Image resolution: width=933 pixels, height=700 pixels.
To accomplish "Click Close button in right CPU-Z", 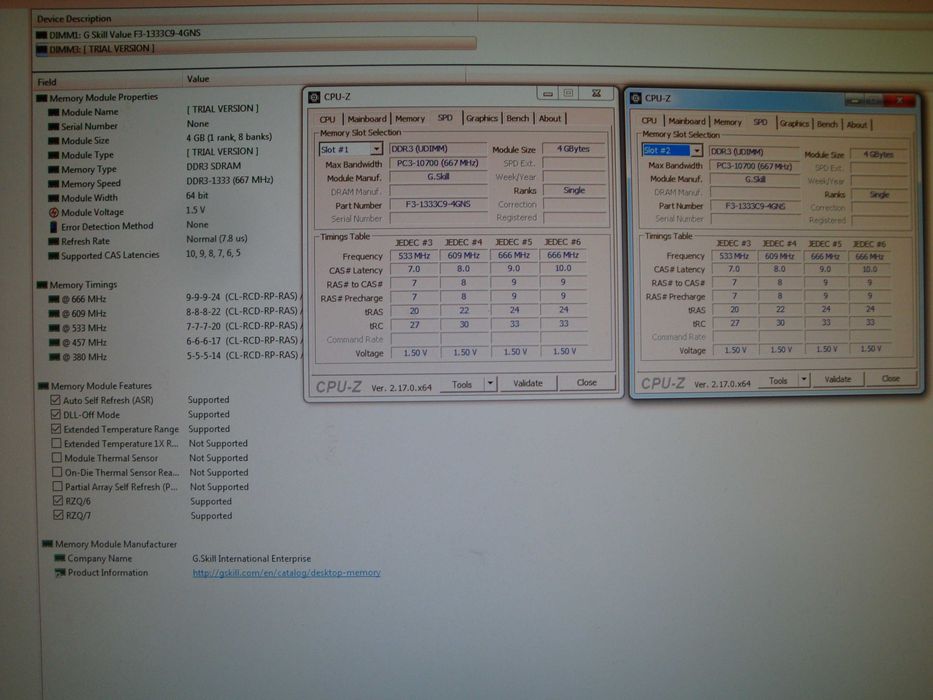I will [x=891, y=379].
